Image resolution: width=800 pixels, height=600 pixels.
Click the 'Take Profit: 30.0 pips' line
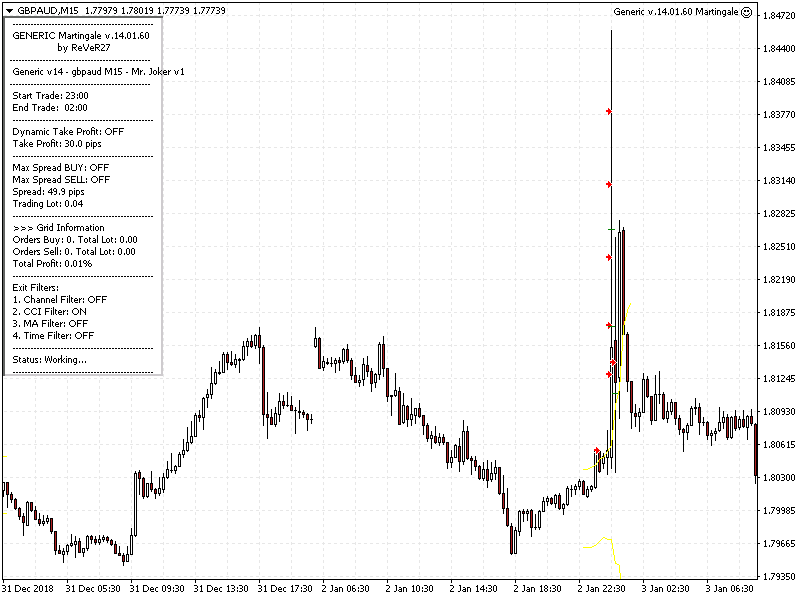point(57,144)
